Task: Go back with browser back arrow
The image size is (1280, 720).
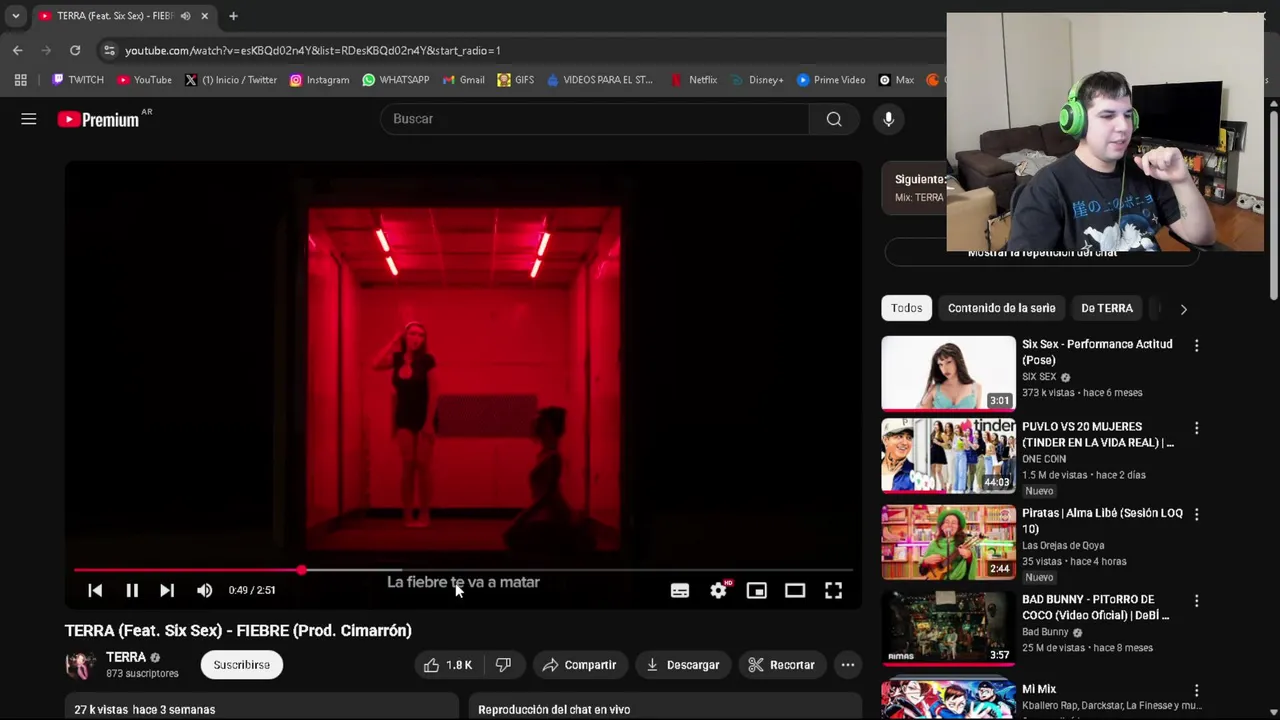Action: tap(18, 50)
